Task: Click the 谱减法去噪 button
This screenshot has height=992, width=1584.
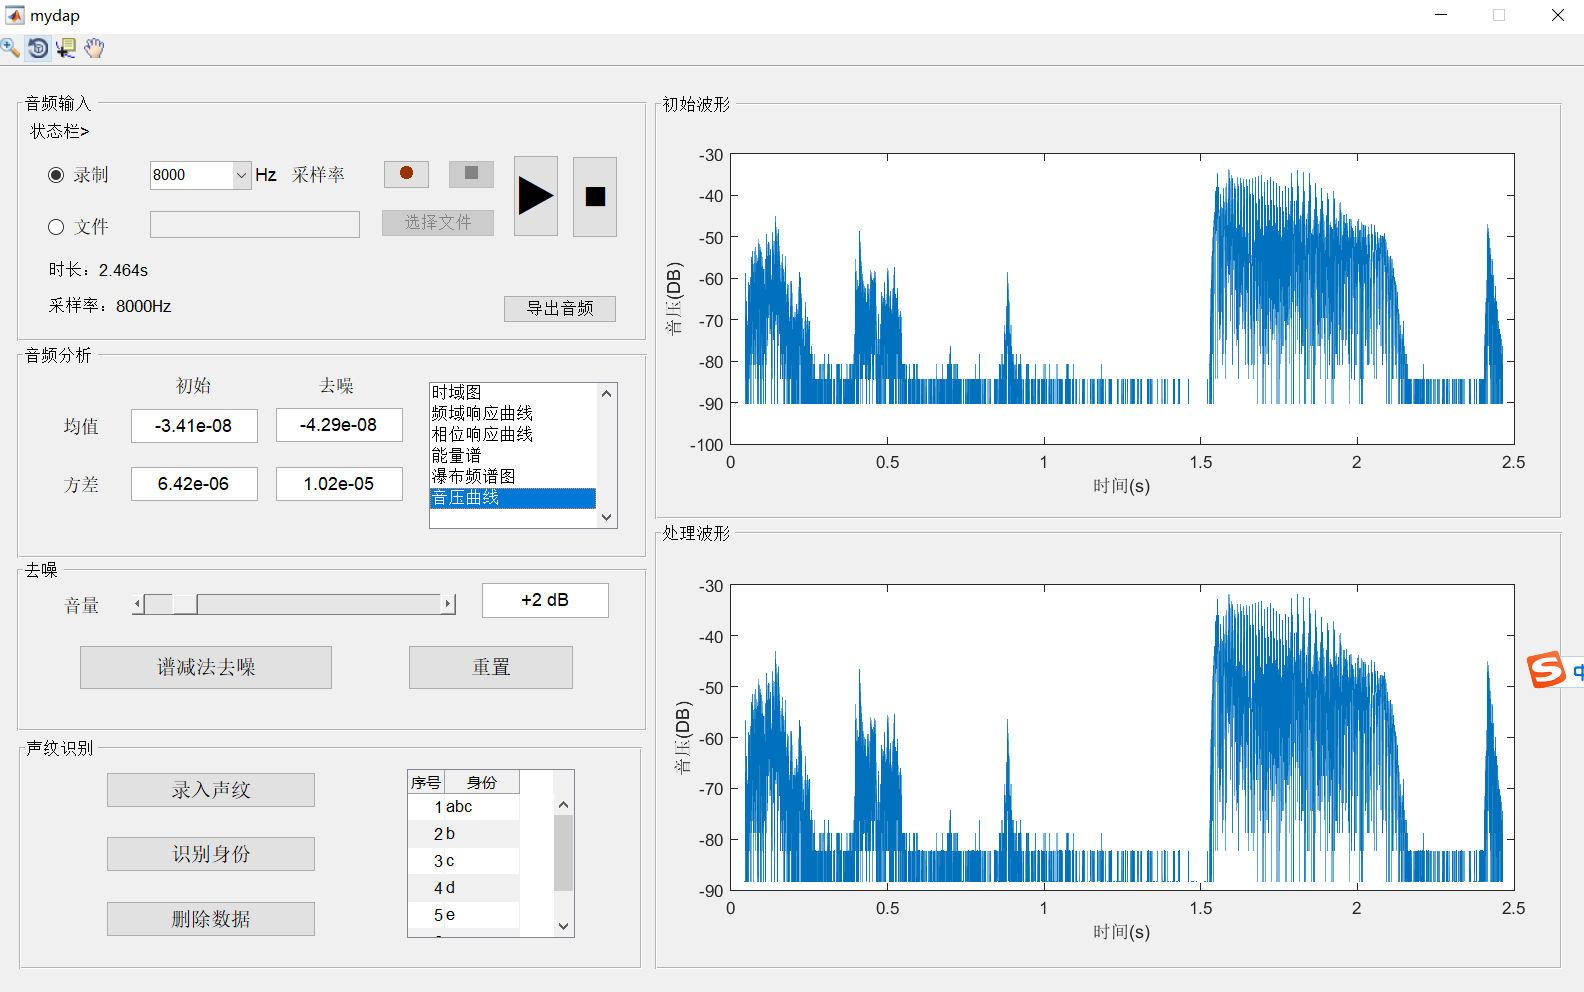Action: [206, 667]
